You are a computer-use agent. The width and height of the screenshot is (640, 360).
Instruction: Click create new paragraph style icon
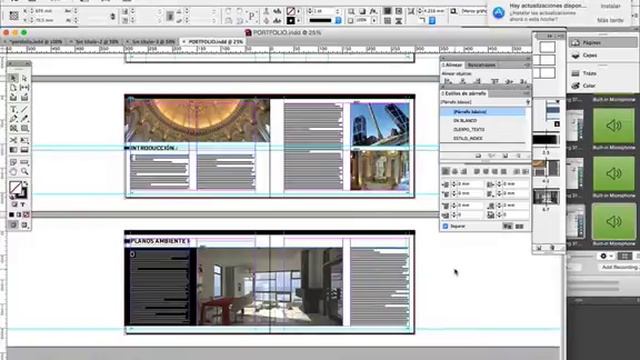point(506,156)
